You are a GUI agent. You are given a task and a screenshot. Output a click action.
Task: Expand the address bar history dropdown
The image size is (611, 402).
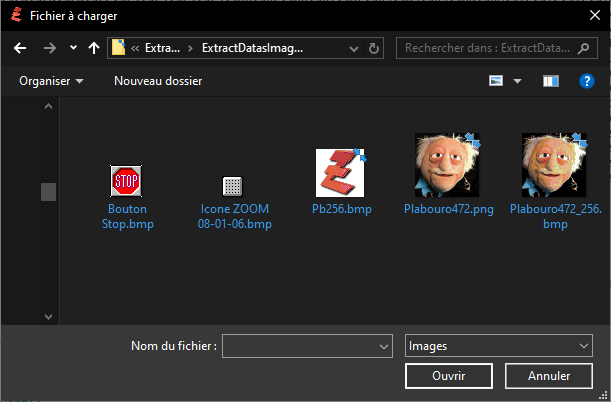354,49
